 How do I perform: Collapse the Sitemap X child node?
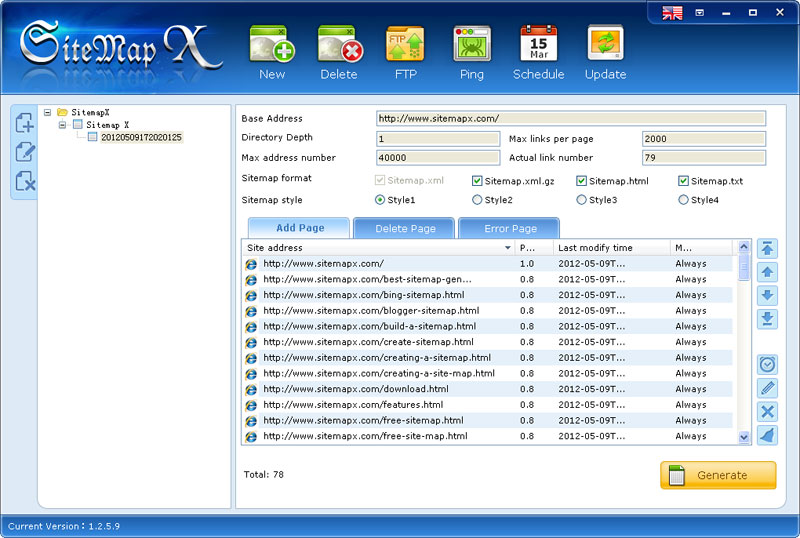[63, 125]
